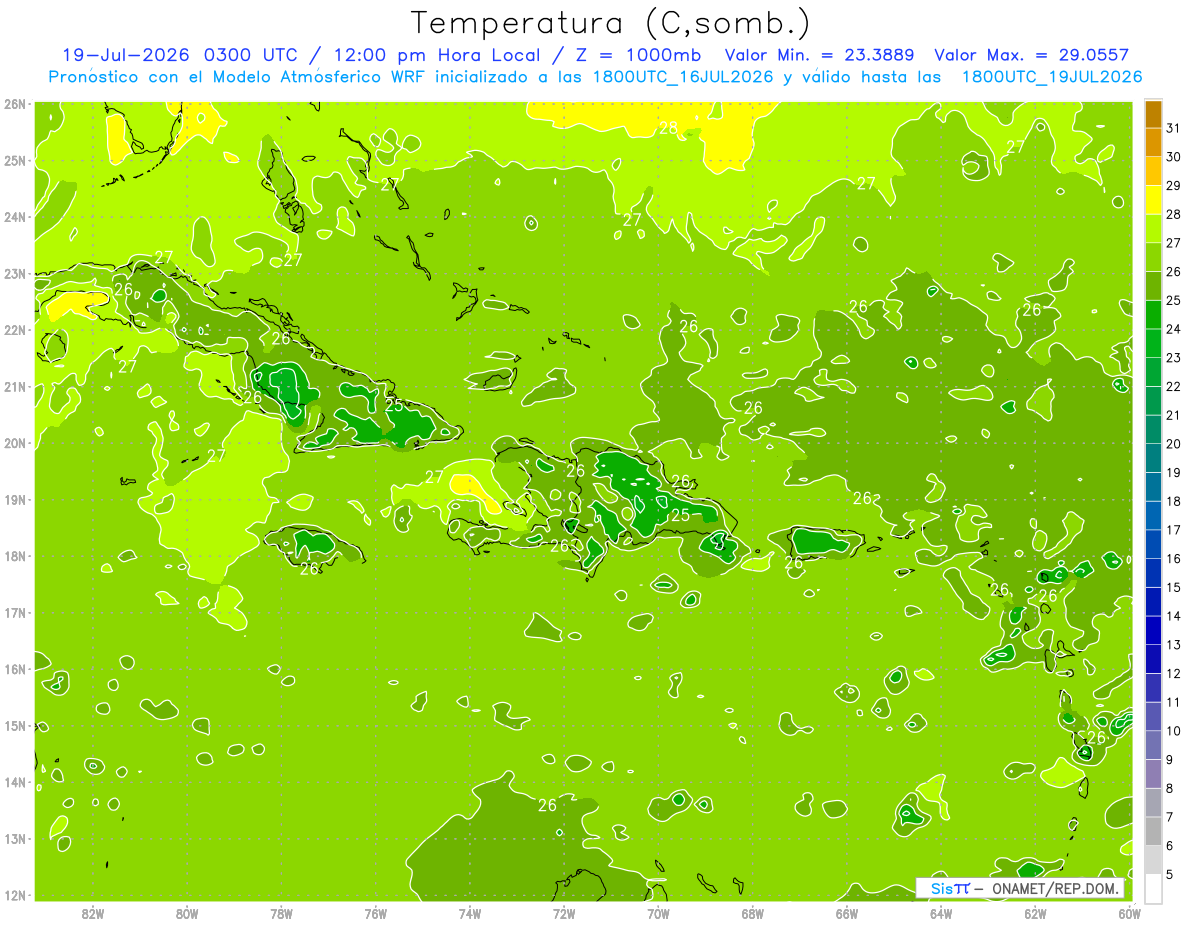Screen dimensions: 1200x927
Task: Click the '20' legend scale label
Action: [x=1173, y=443]
